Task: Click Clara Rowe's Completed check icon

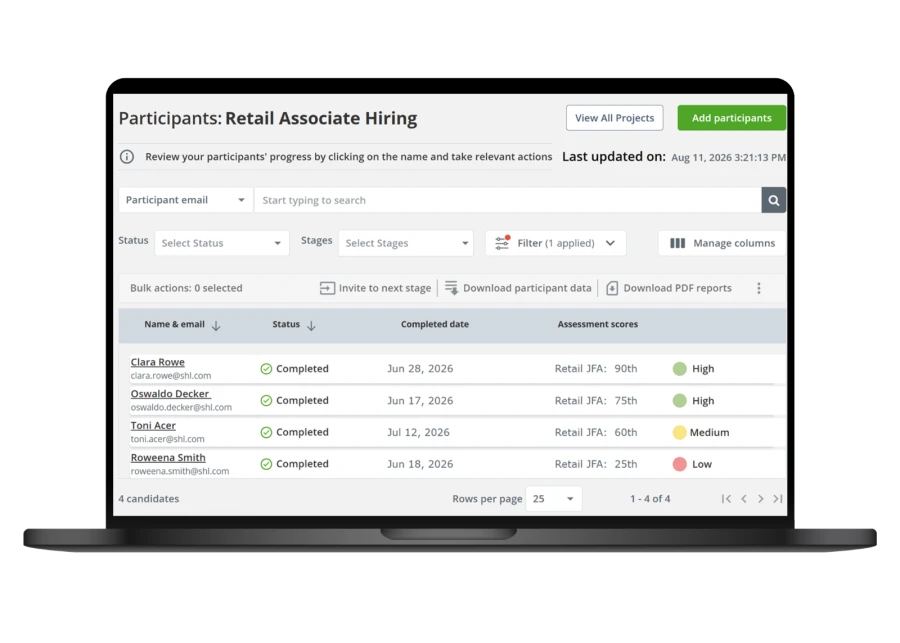Action: click(266, 369)
